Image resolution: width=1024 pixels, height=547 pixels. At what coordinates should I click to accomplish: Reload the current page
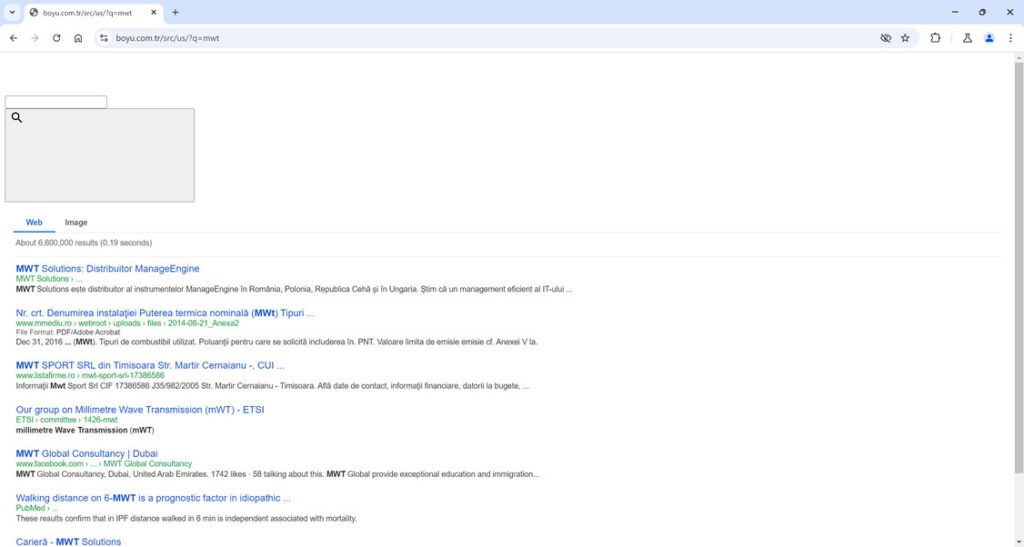[x=56, y=38]
